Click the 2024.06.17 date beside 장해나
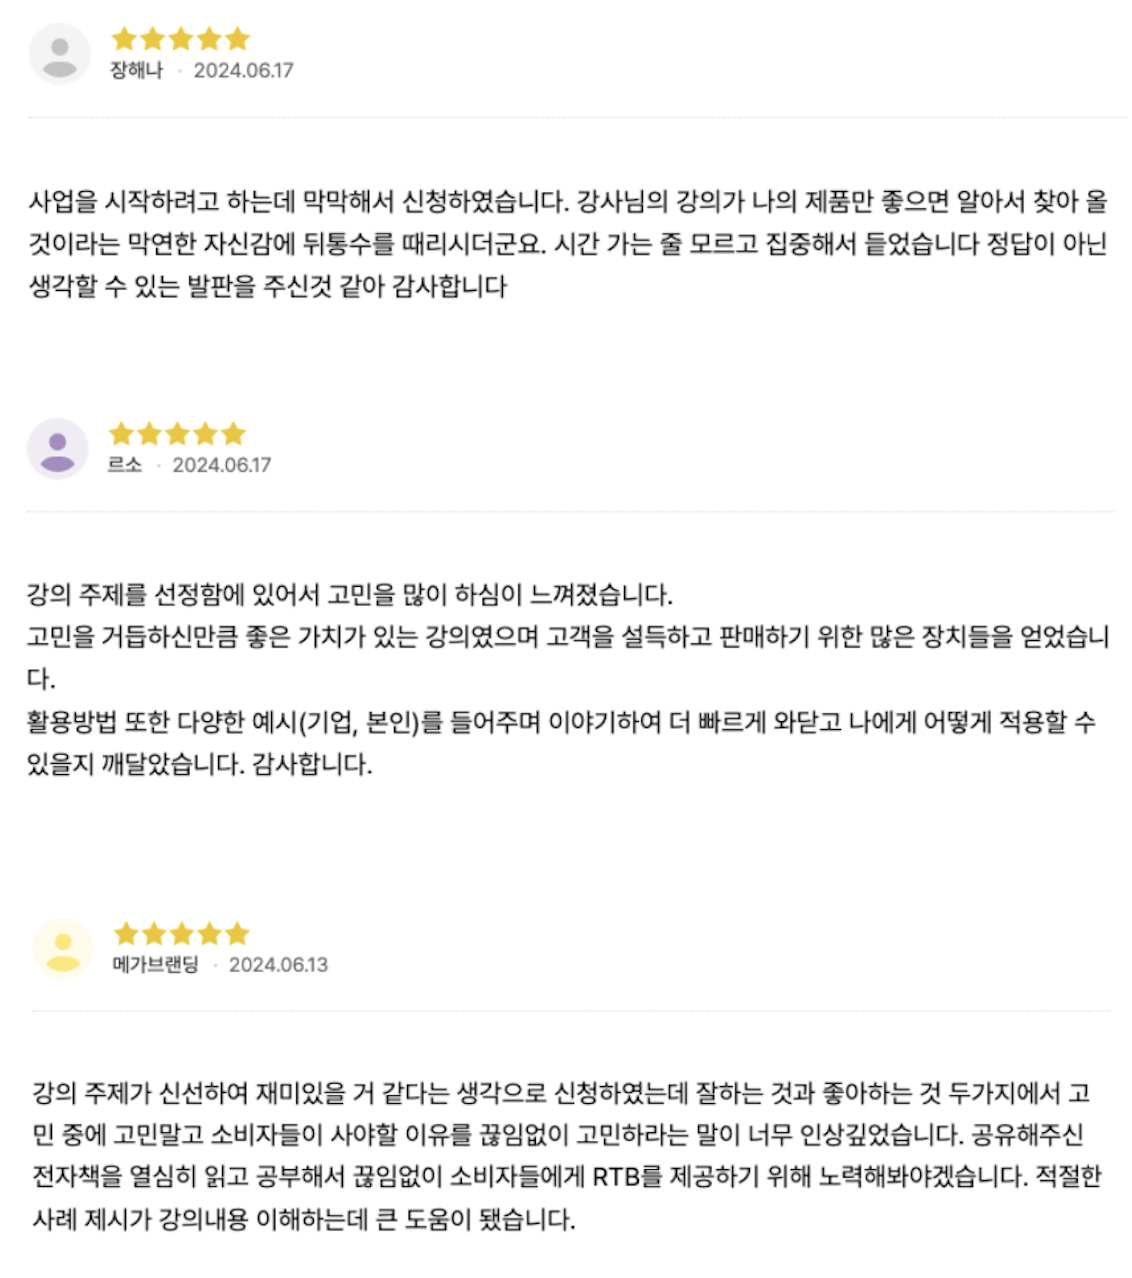This screenshot has height=1278, width=1132. pos(243,70)
